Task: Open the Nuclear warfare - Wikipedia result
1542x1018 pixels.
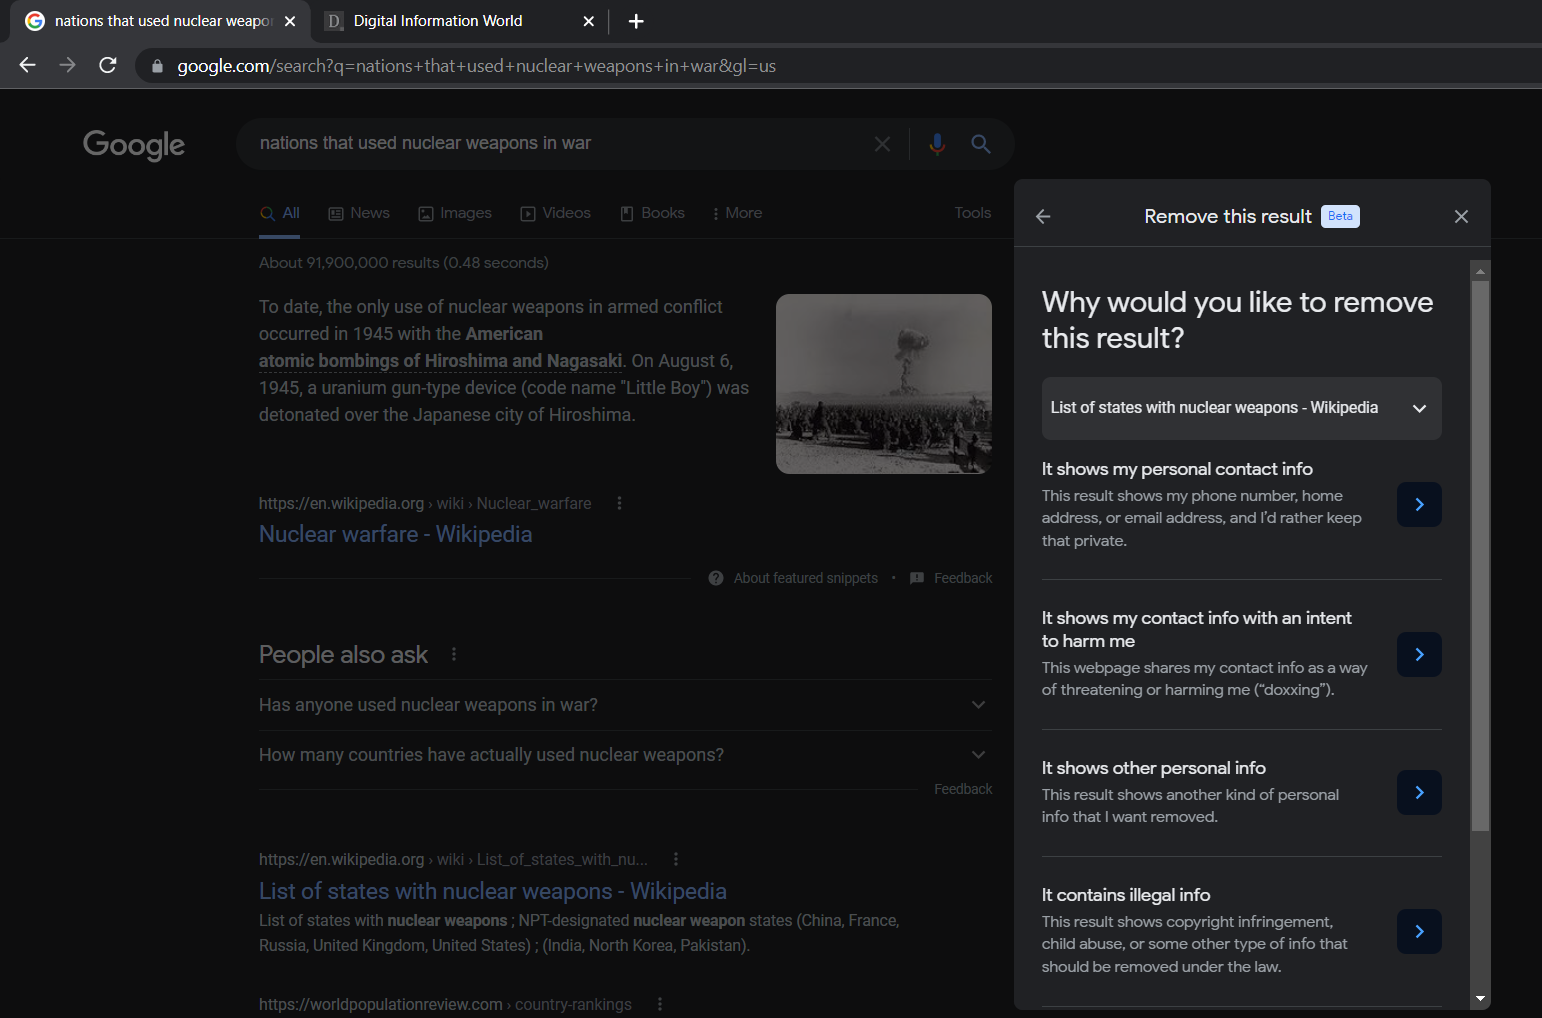Action: [x=395, y=534]
